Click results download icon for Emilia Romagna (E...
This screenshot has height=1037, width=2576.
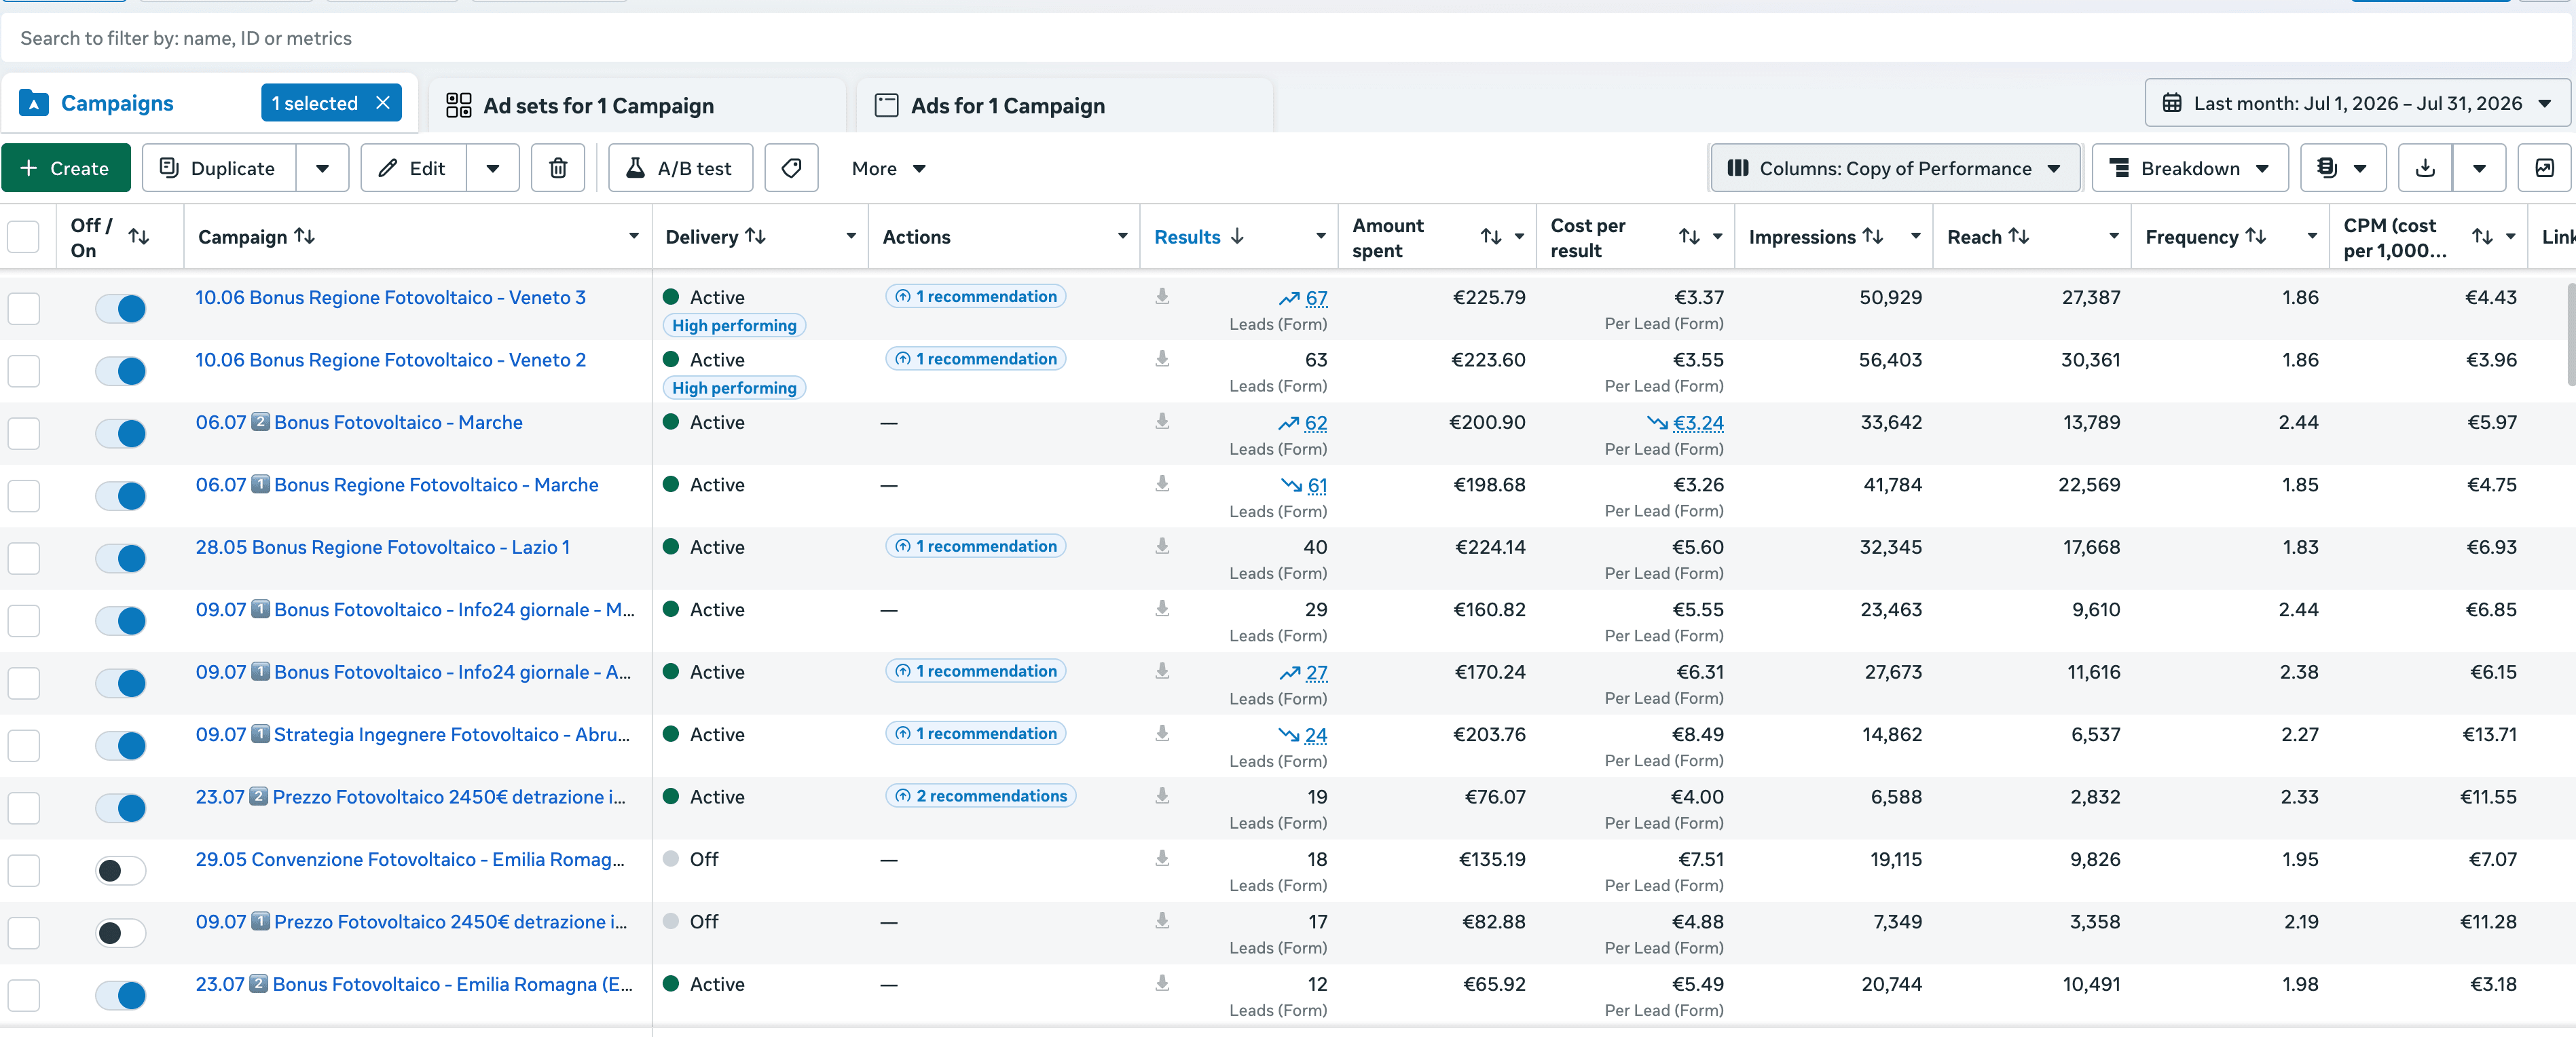1162,984
